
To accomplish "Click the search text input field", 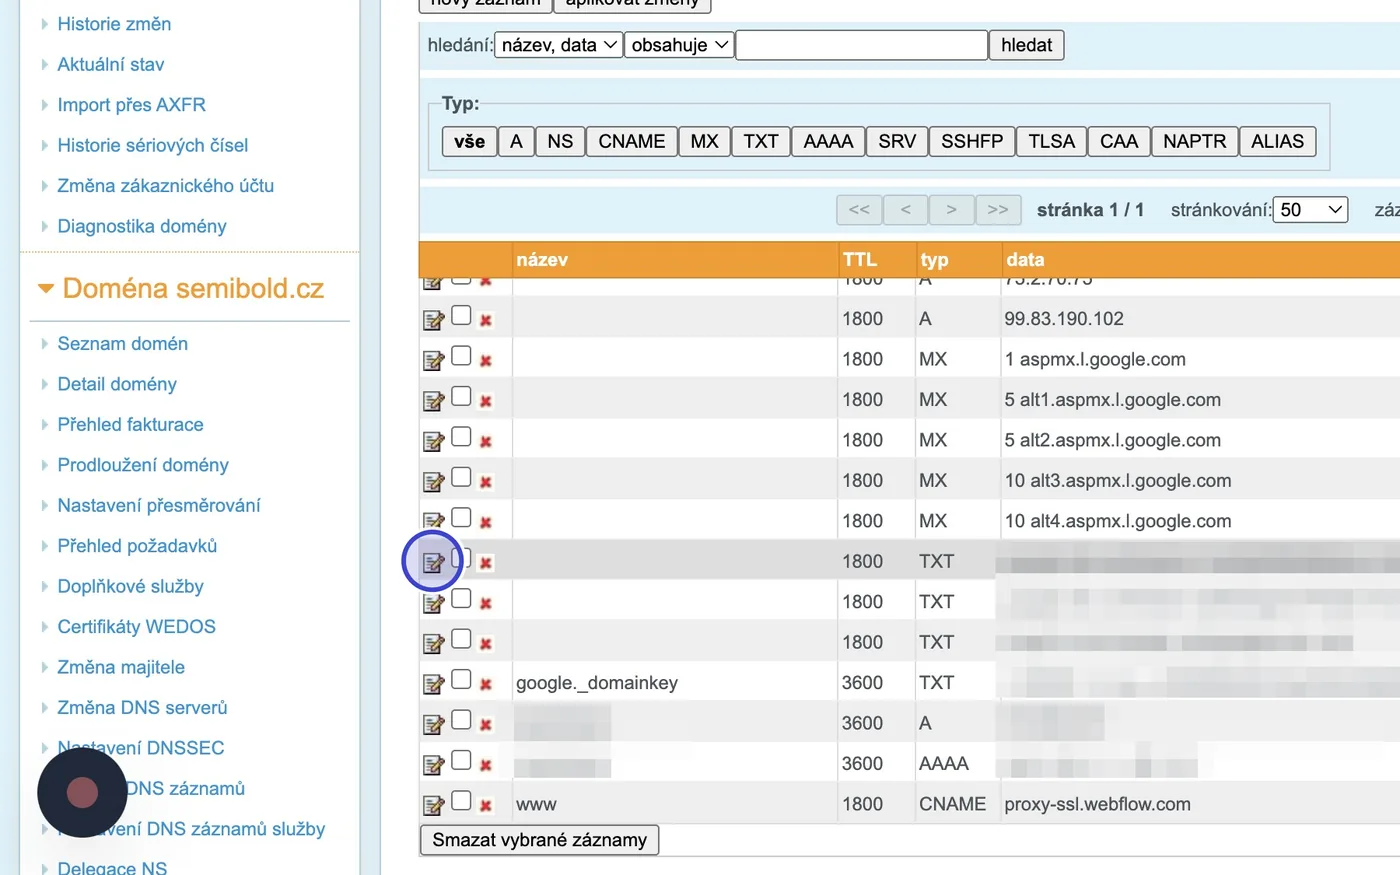I will (862, 45).
